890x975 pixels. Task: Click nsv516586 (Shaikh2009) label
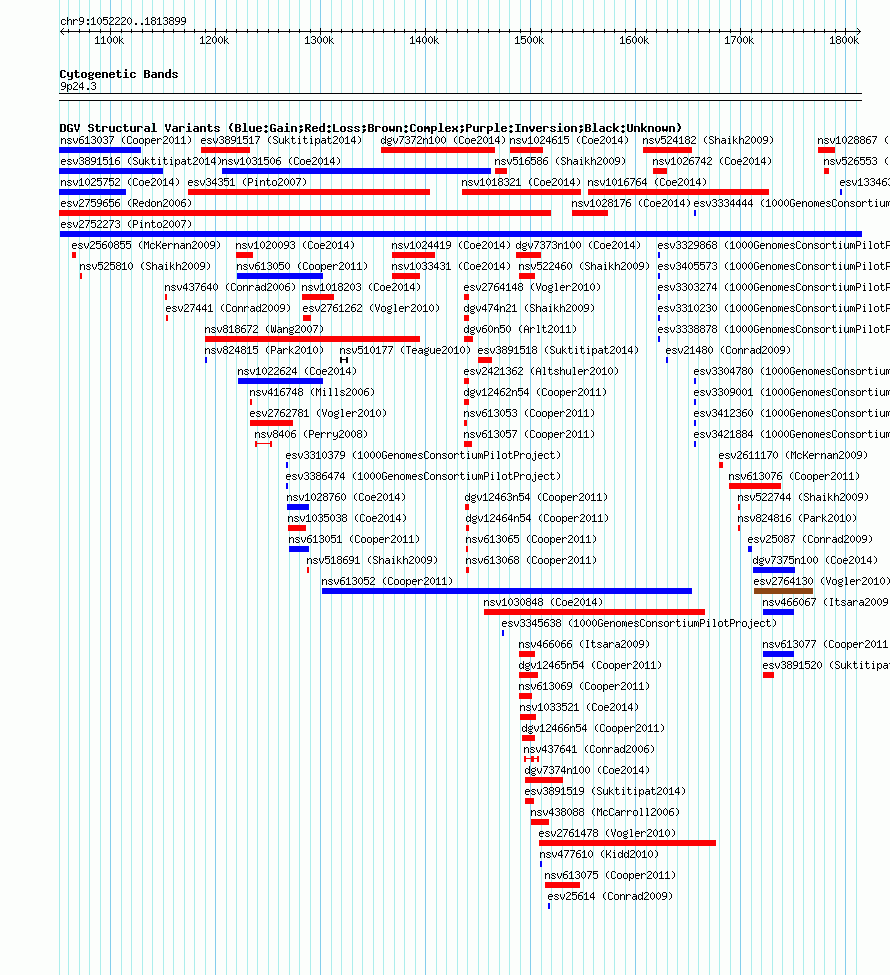point(560,162)
